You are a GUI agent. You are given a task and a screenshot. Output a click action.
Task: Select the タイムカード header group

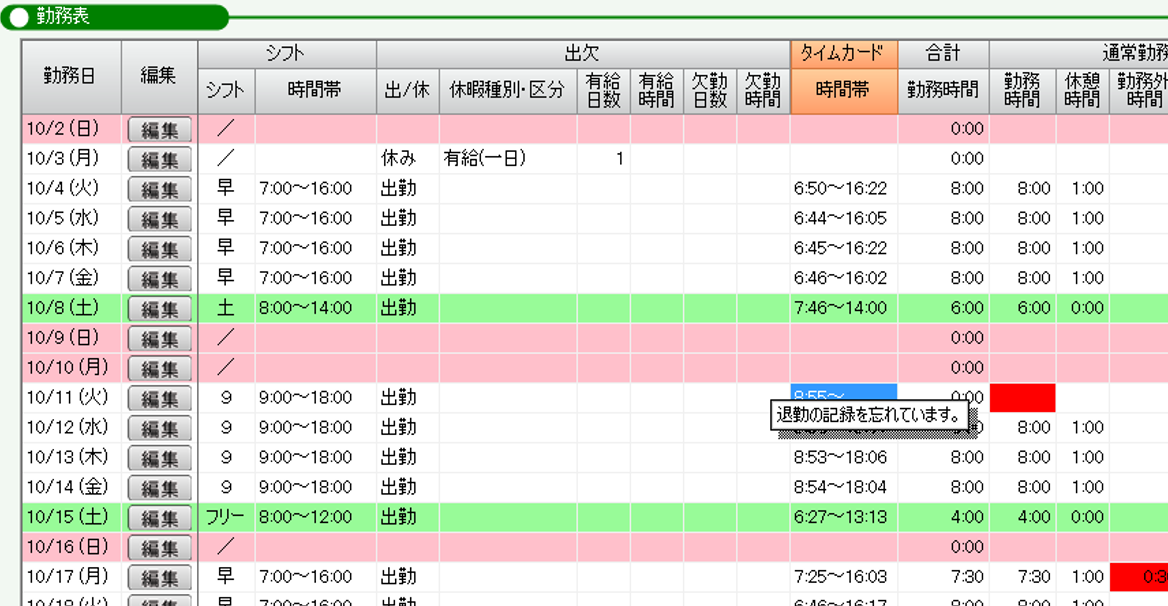pos(844,54)
